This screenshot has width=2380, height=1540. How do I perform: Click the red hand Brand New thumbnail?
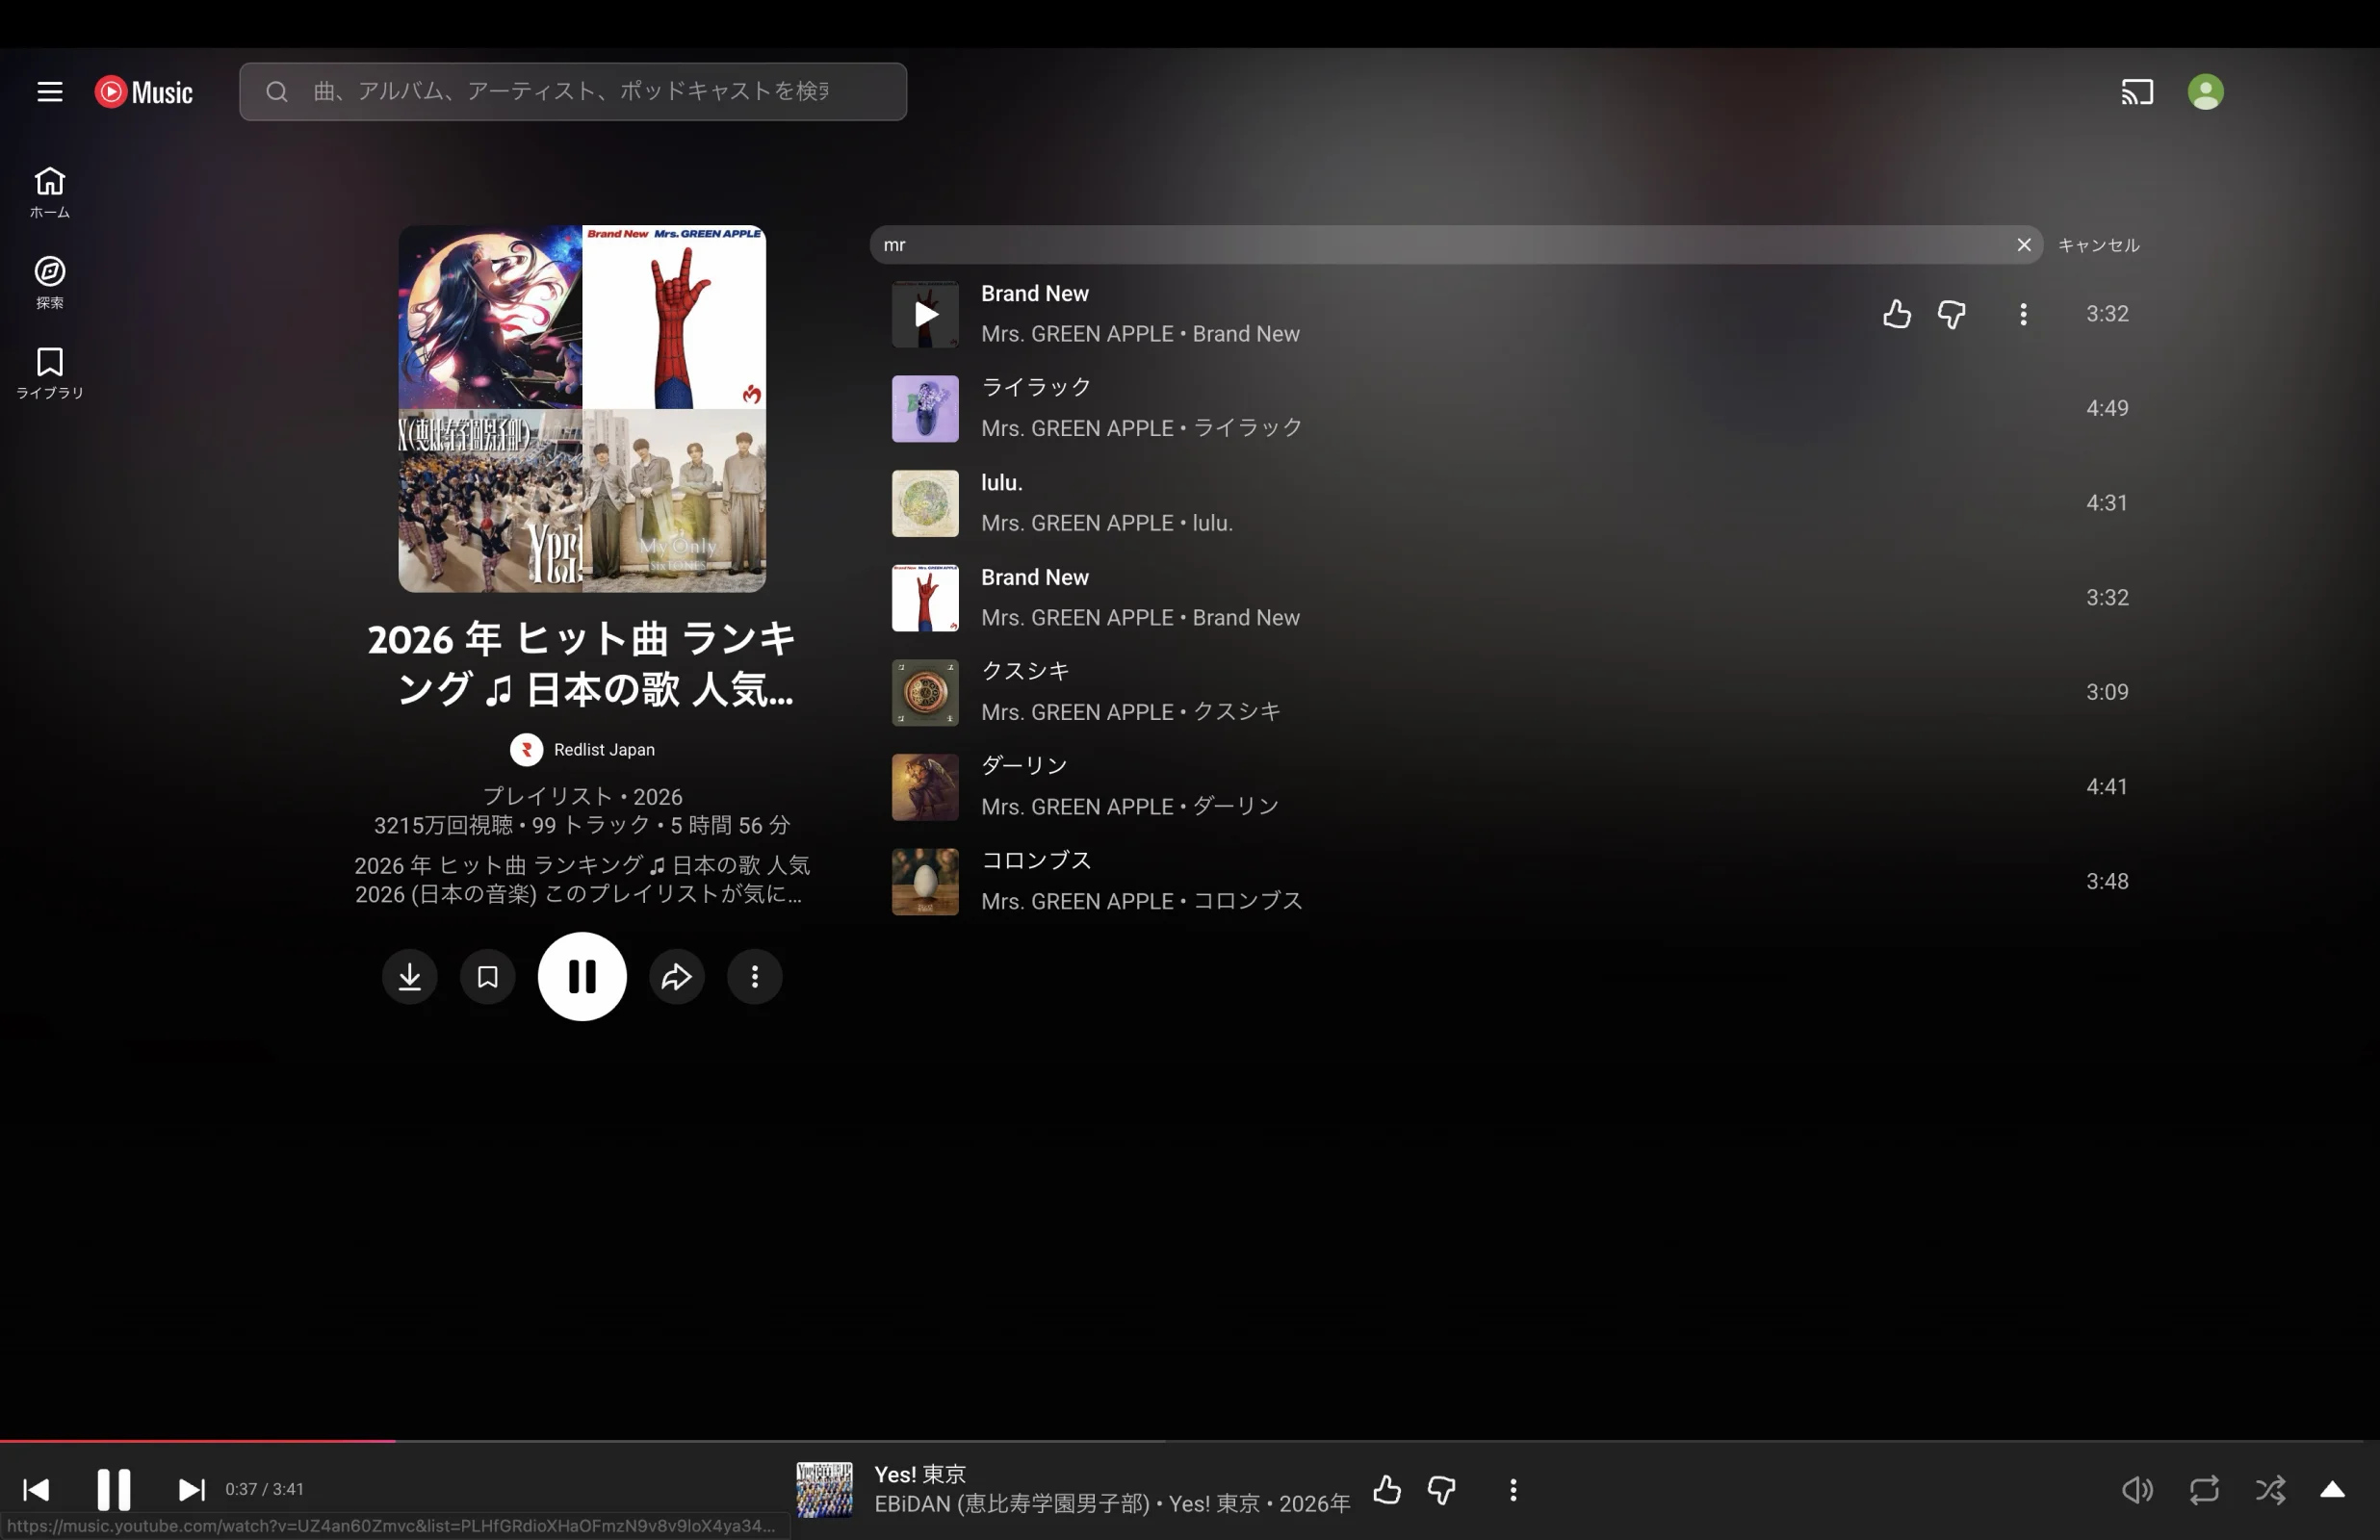click(x=925, y=598)
